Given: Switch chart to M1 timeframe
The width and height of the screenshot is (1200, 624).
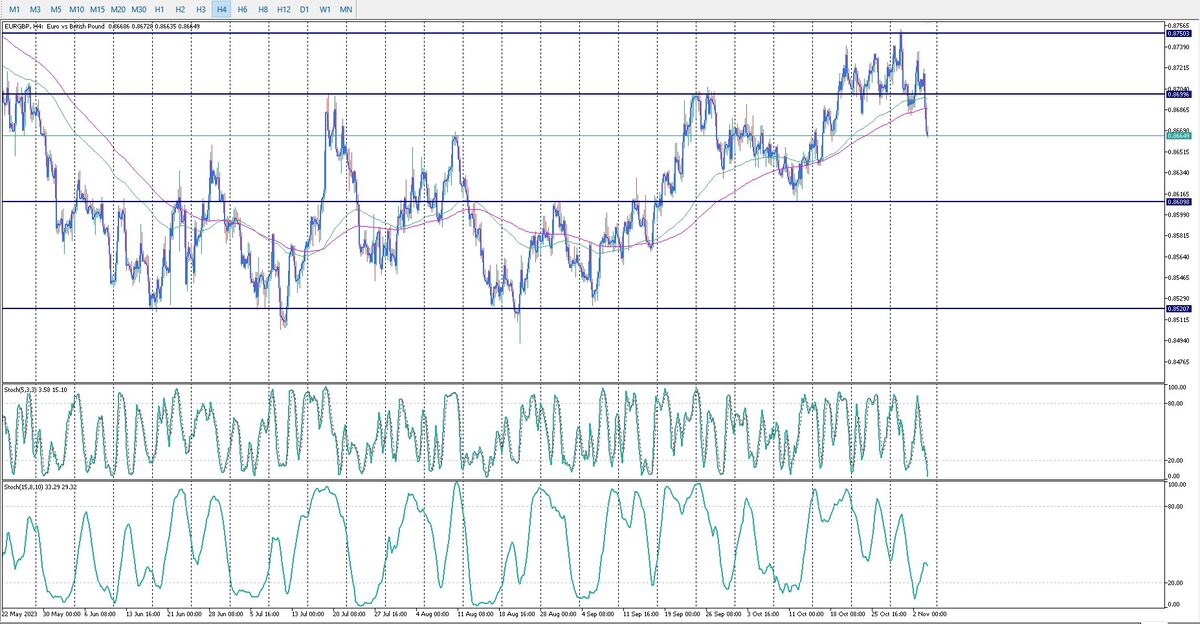Looking at the screenshot, I should (14, 8).
